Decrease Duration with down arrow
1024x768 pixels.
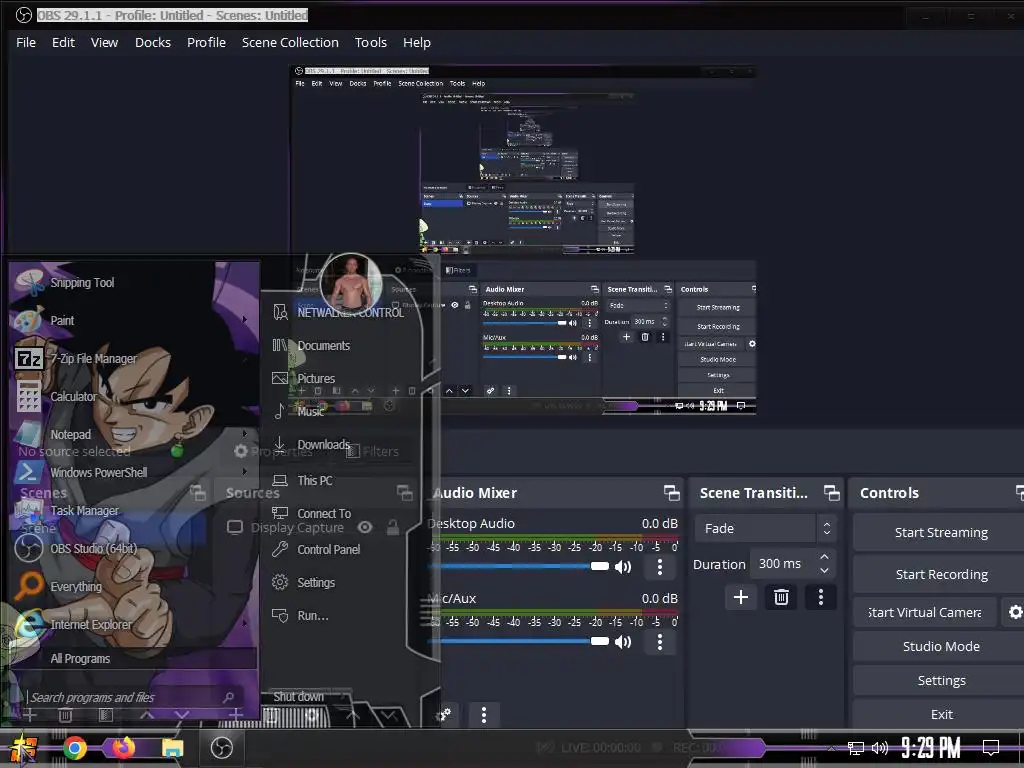(824, 570)
